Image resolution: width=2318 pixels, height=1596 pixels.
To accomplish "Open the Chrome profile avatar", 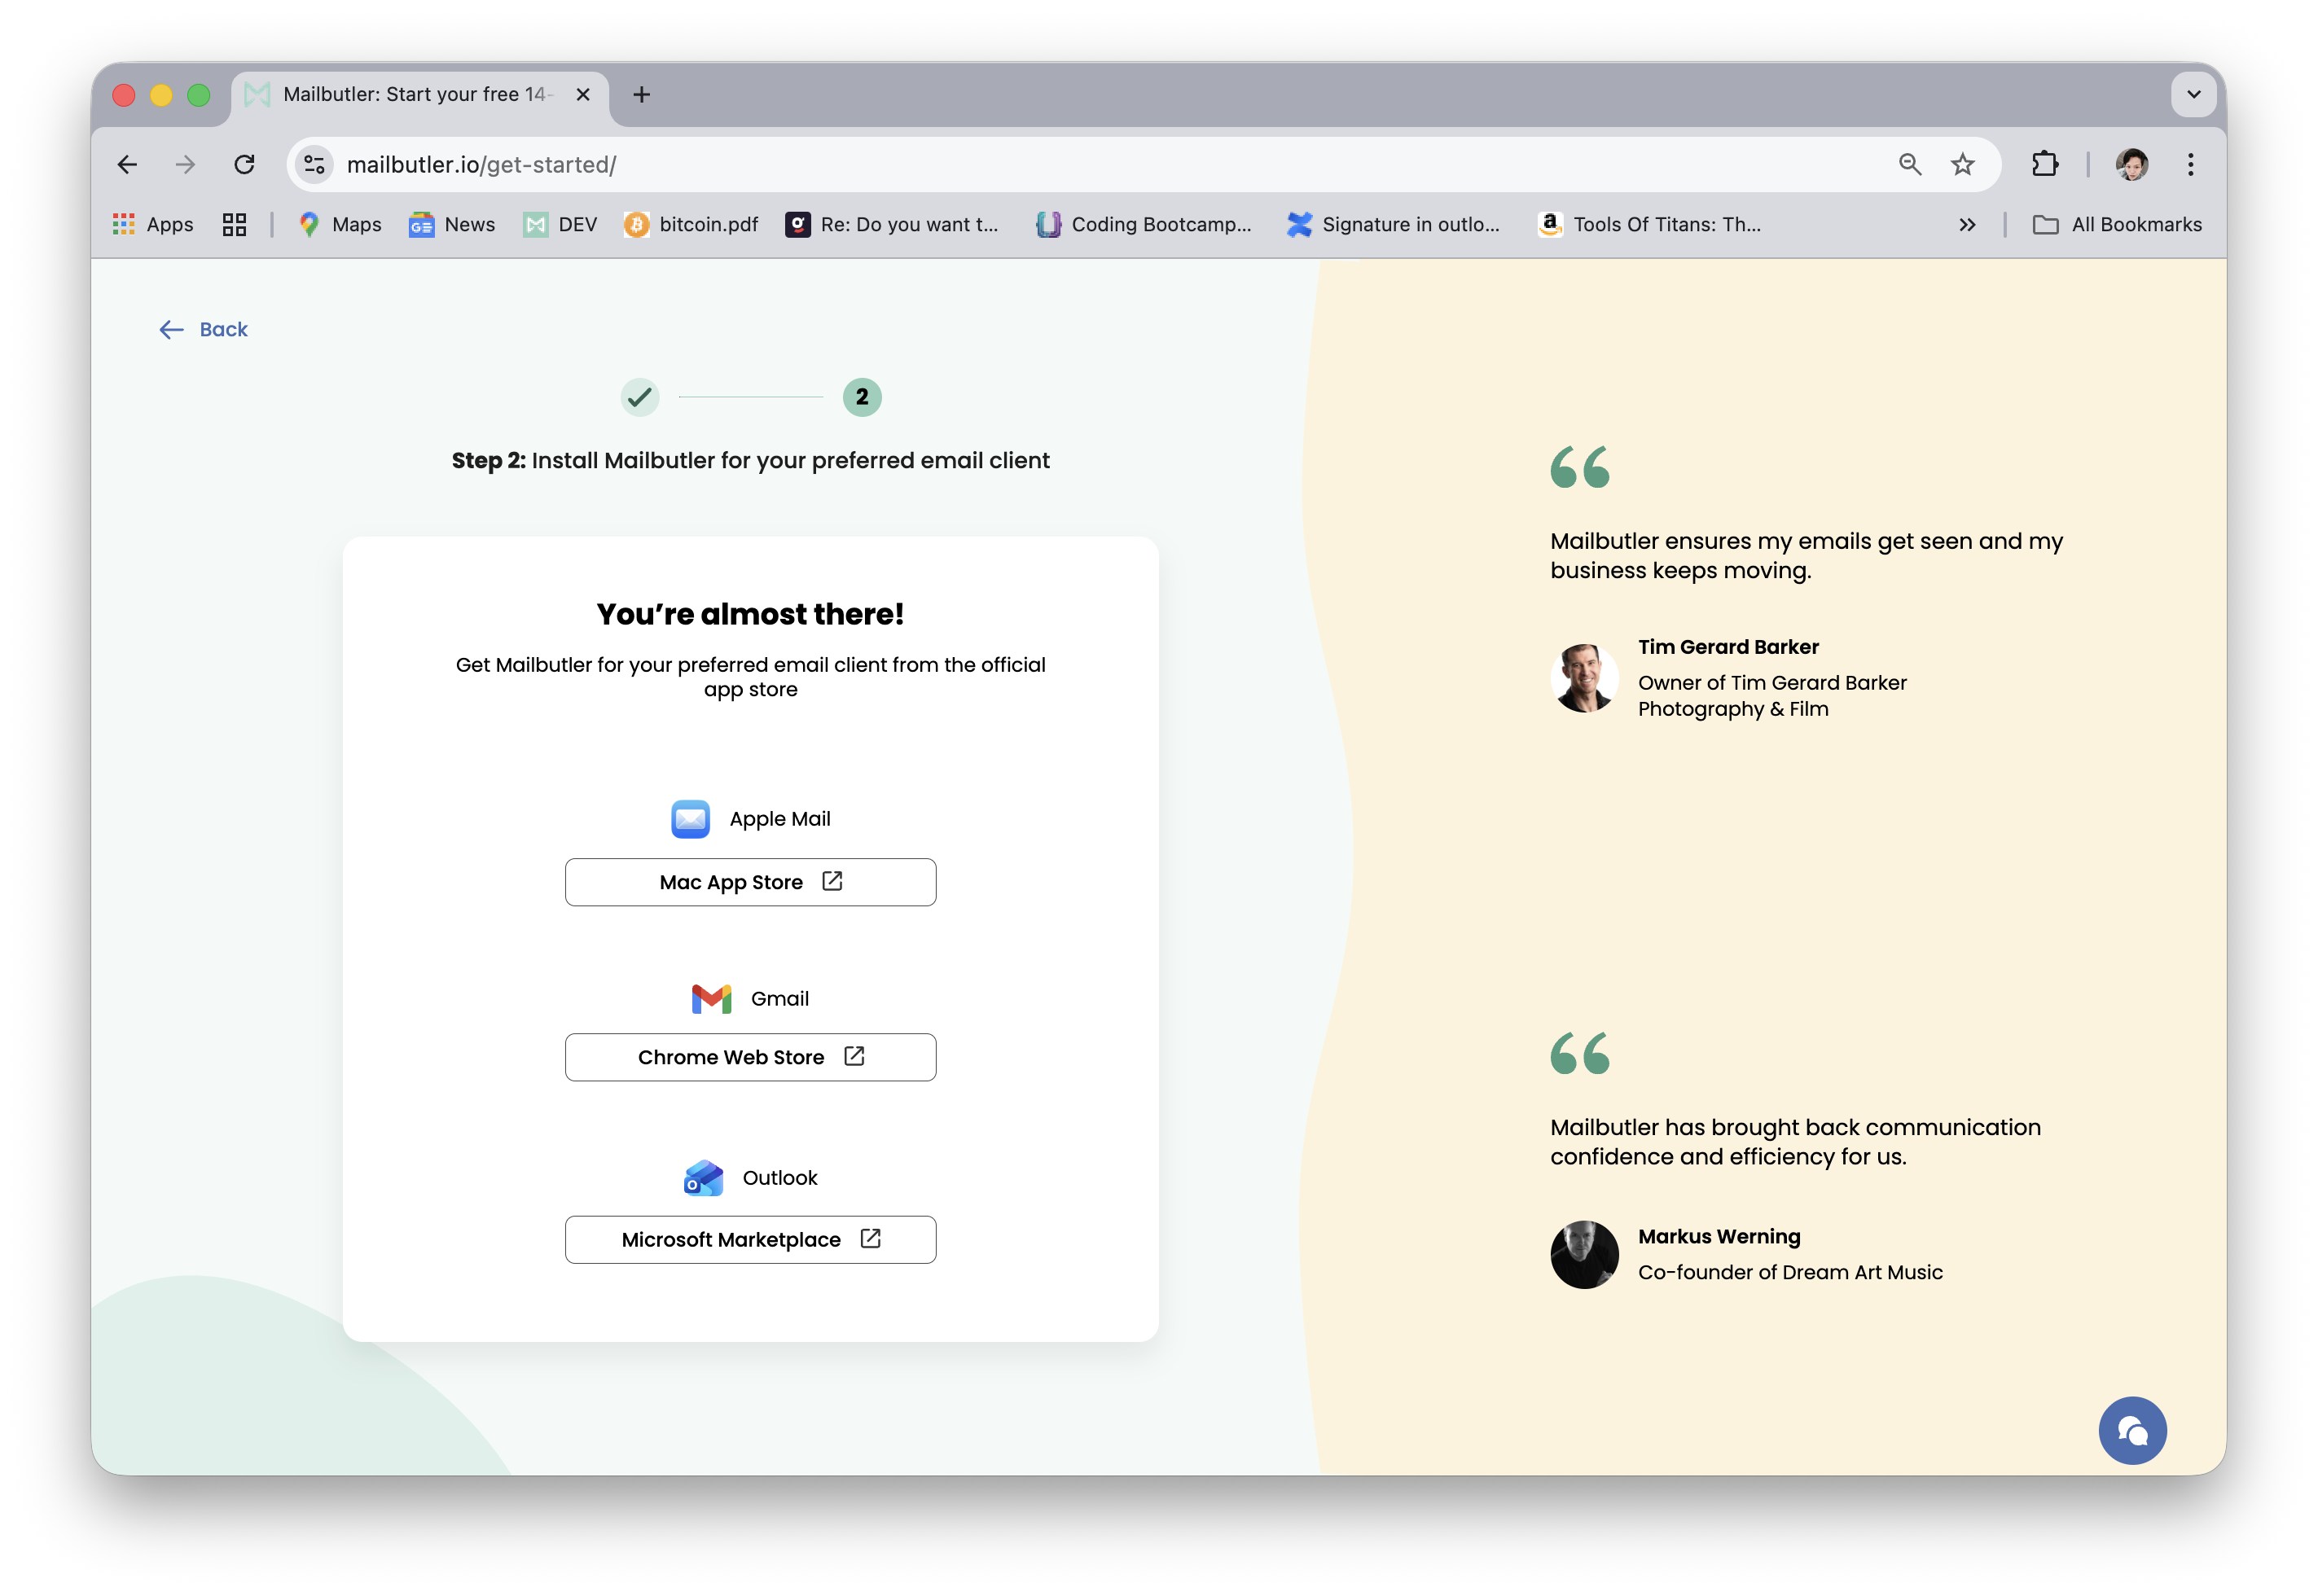I will point(2131,164).
